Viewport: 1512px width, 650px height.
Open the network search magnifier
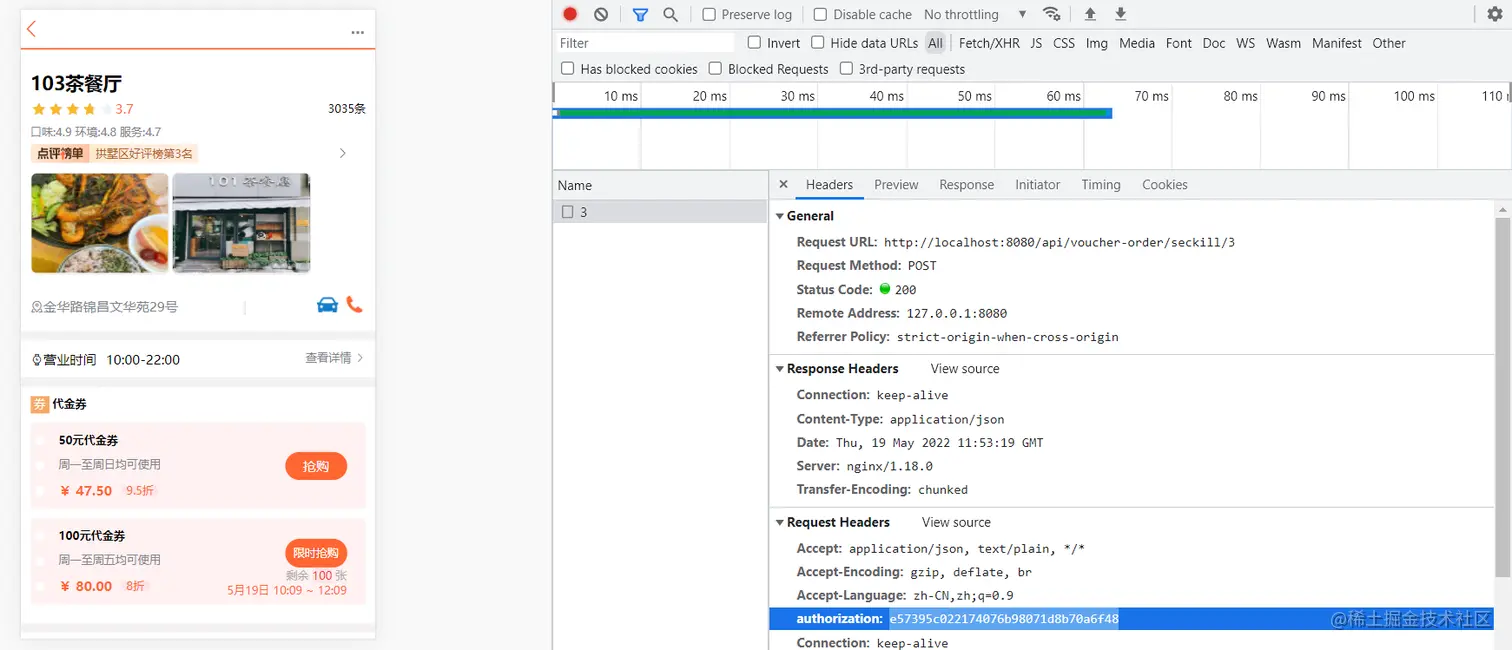coord(670,14)
